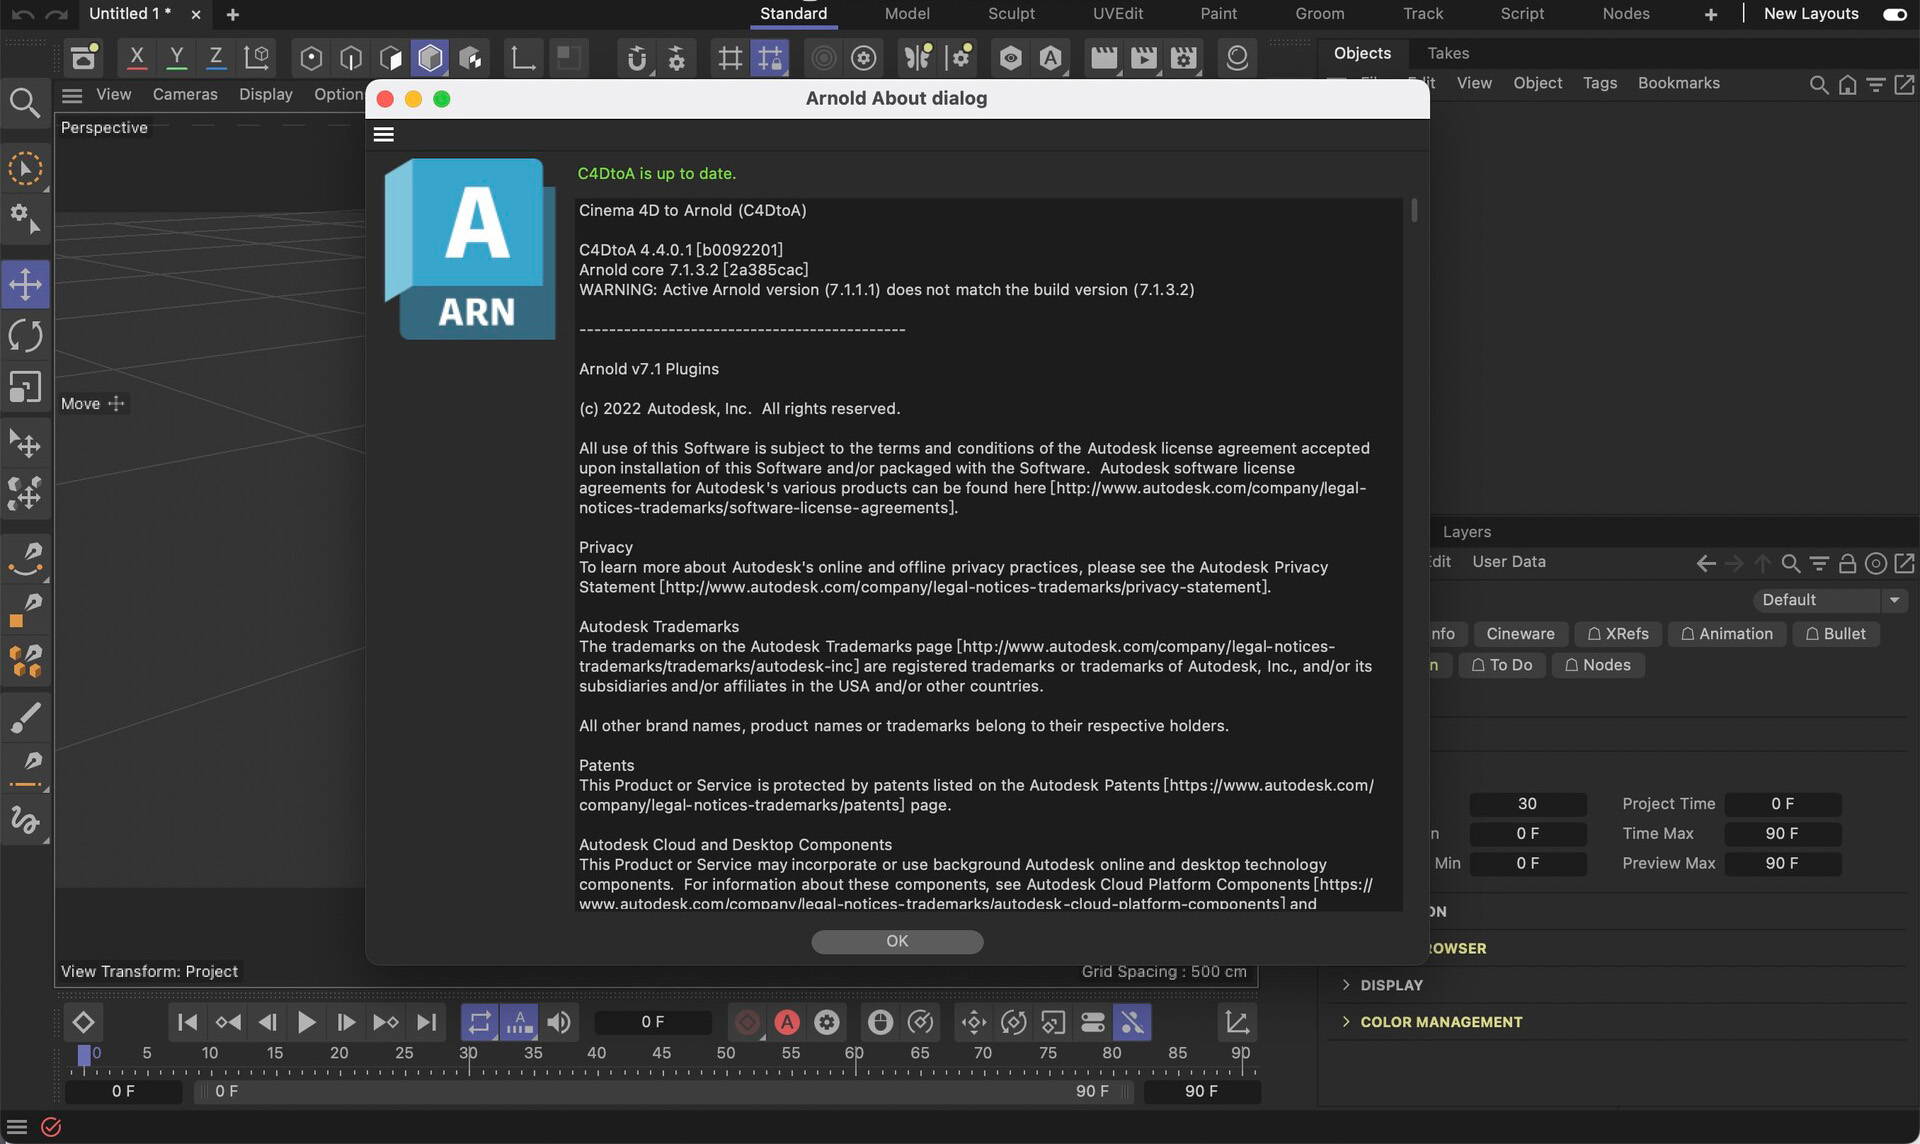Click the Arnold A icon in top toolbar
This screenshot has height=1144, width=1920.
click(1050, 57)
